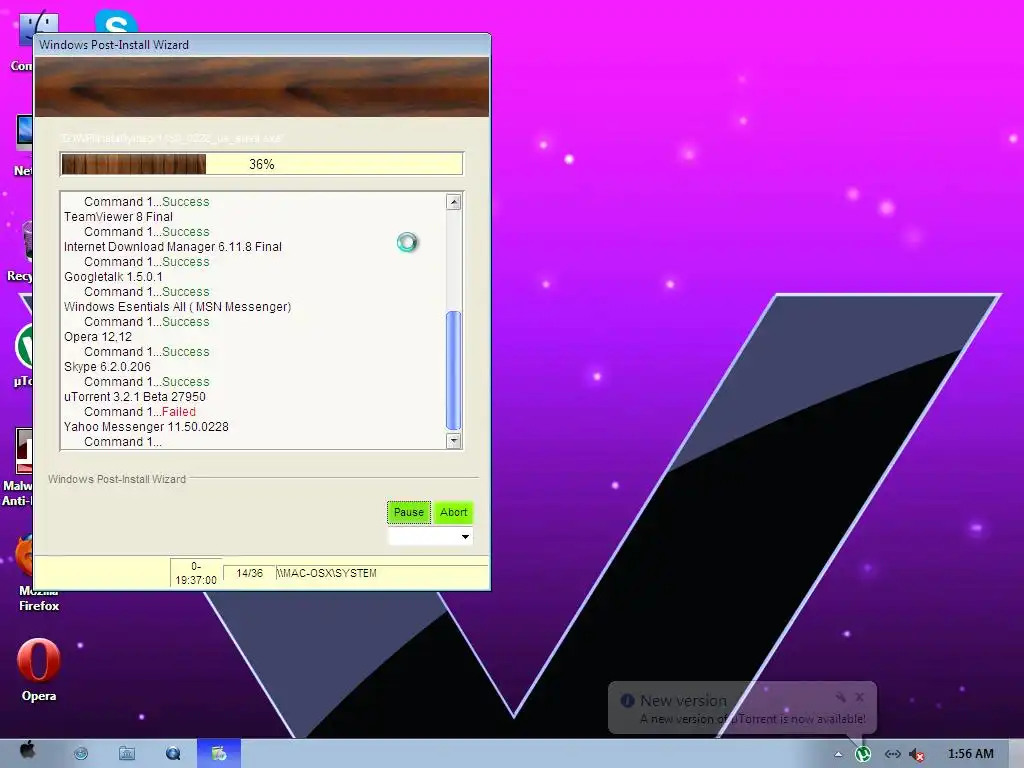1024x768 pixels.
Task: Select Yahoo Messenger 11.50.0228 log entry
Action: (146, 427)
